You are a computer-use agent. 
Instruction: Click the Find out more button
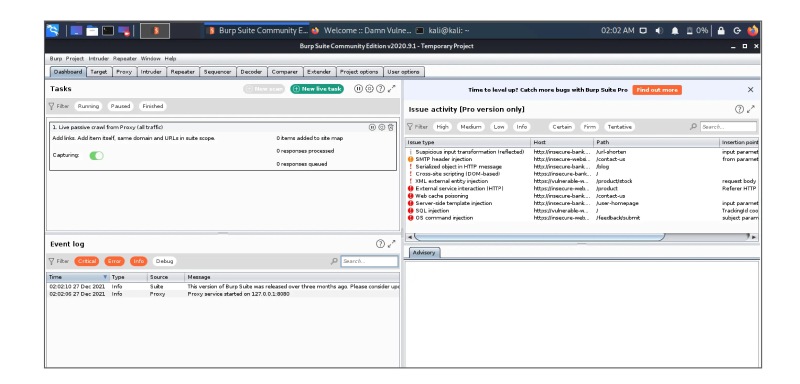pos(657,90)
